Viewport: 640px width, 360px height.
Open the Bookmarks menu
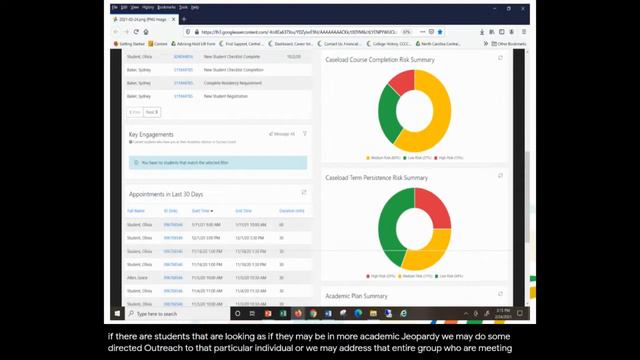click(167, 7)
